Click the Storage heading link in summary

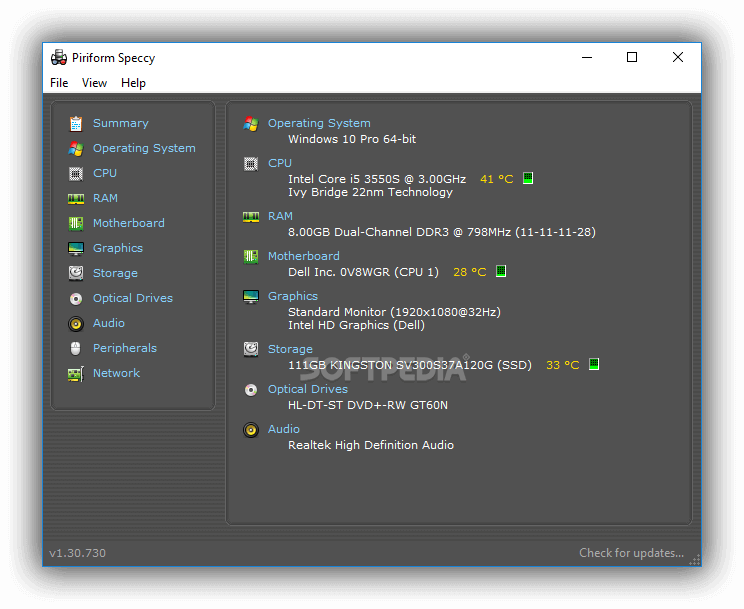[290, 349]
